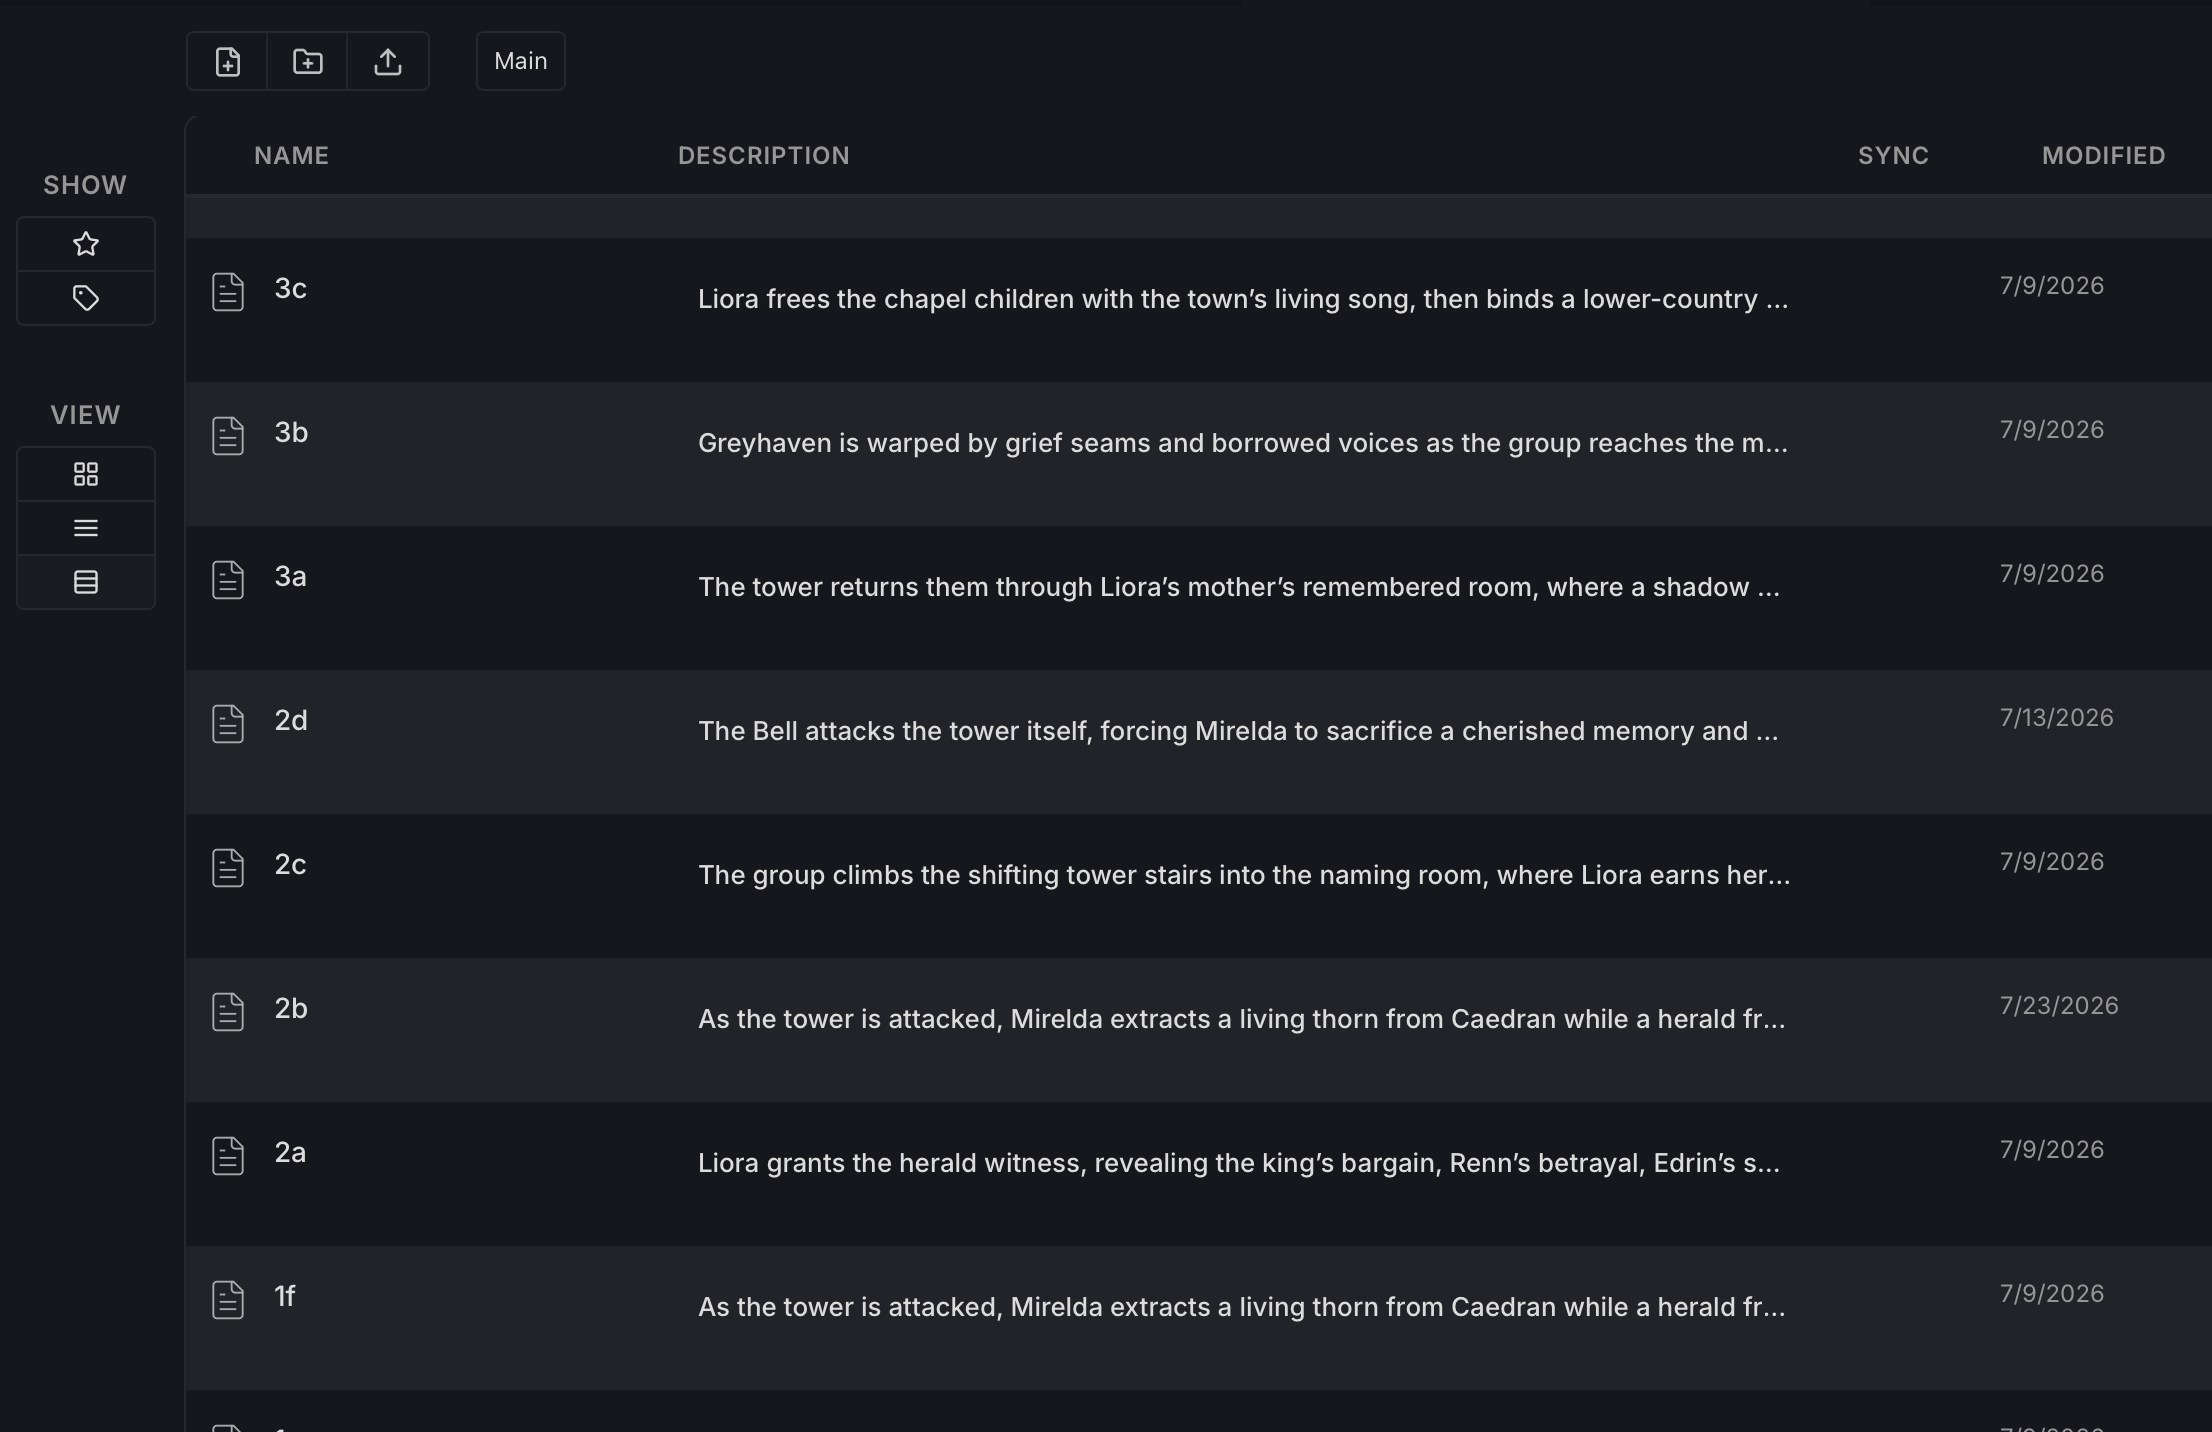Click the 7/9/2026 date for 2a
This screenshot has height=1432, width=2212.
(2052, 1150)
